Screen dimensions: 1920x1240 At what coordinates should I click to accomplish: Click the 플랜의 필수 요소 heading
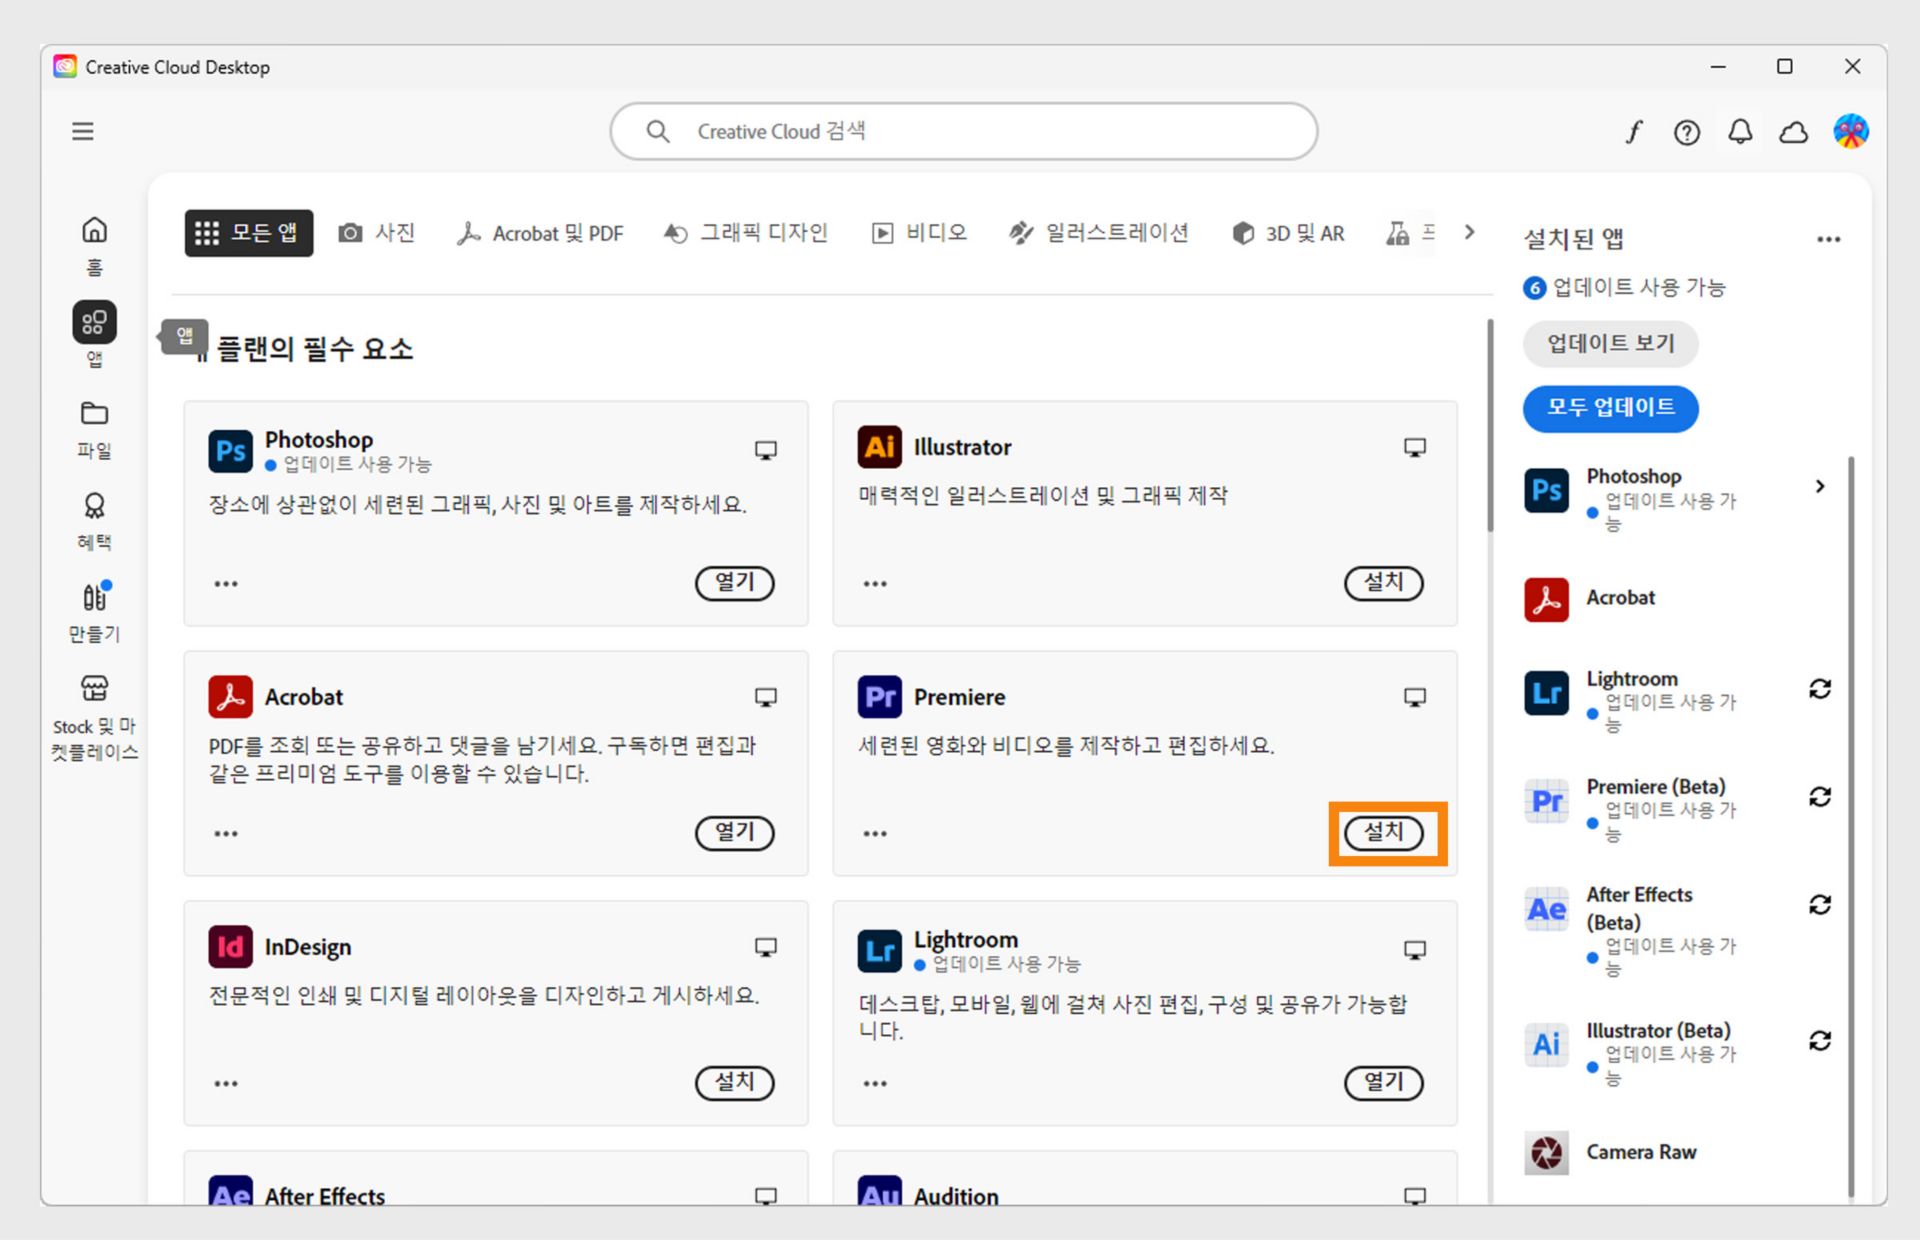tap(314, 349)
